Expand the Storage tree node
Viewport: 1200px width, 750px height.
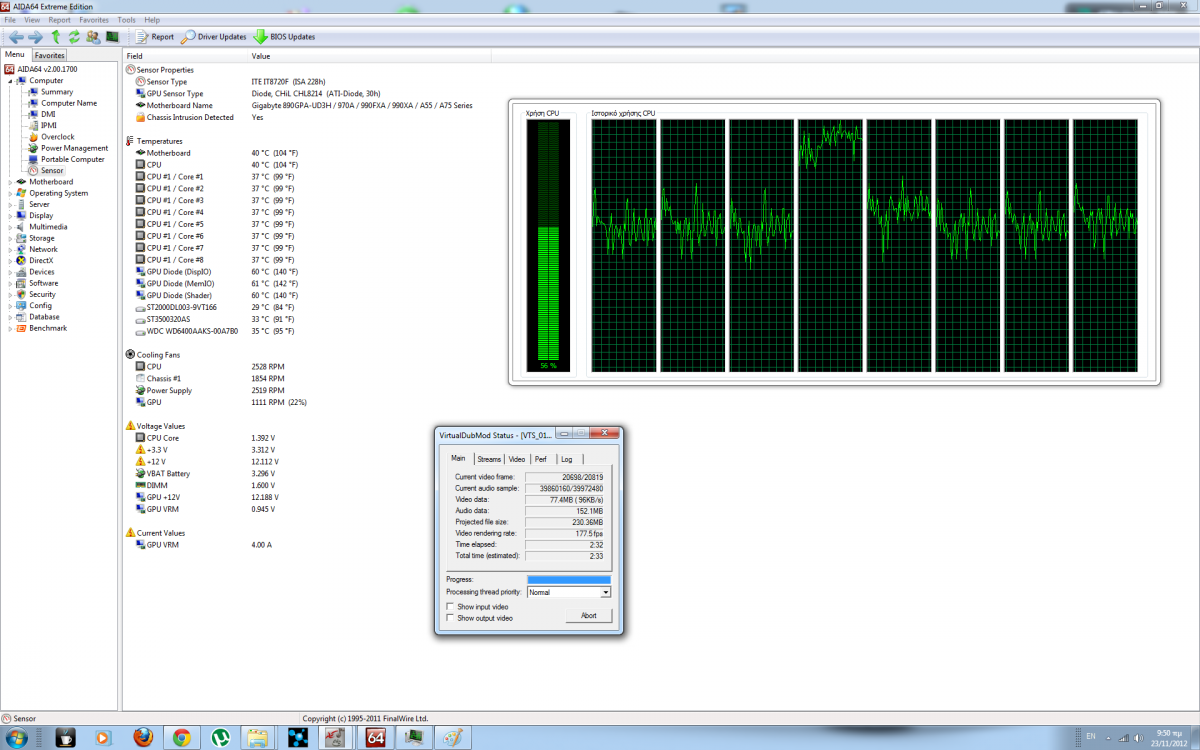click(x=10, y=238)
